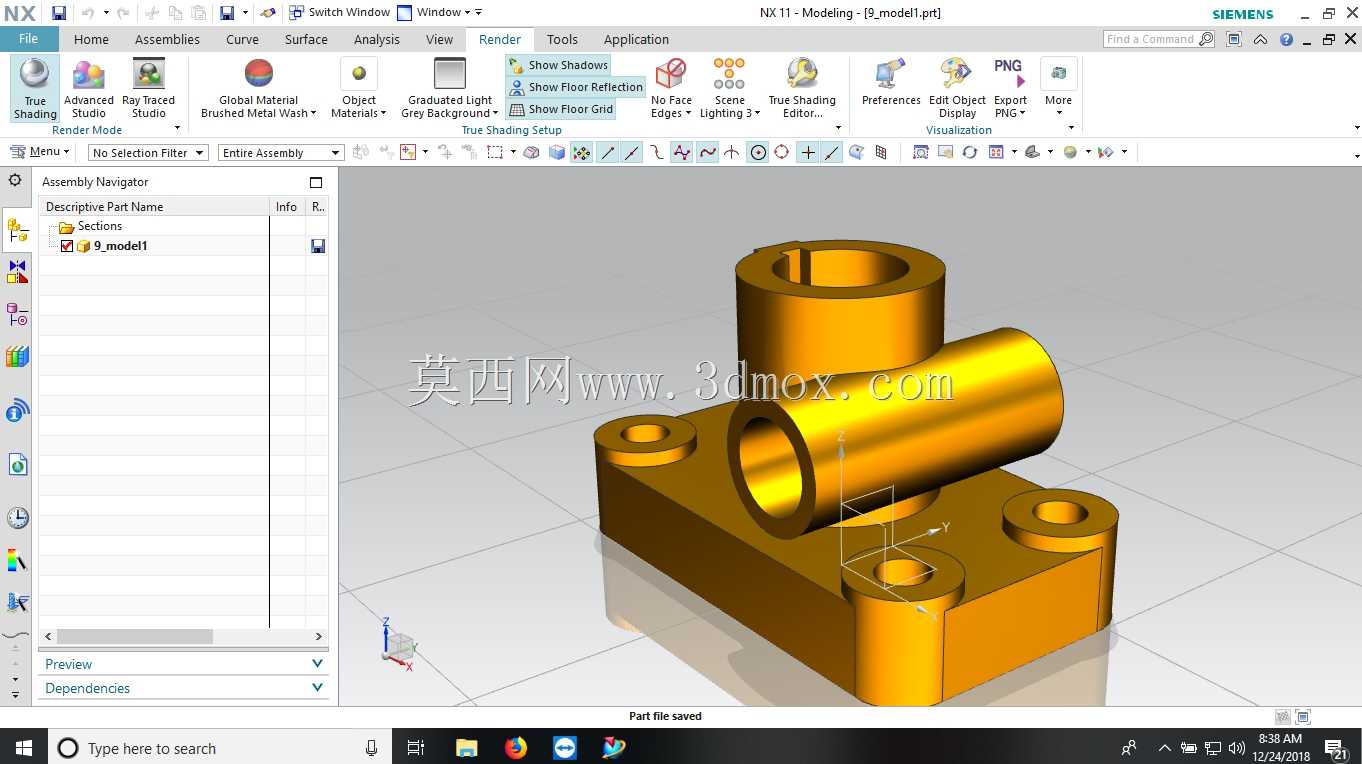Switch to the Analysis tab

tap(377, 39)
